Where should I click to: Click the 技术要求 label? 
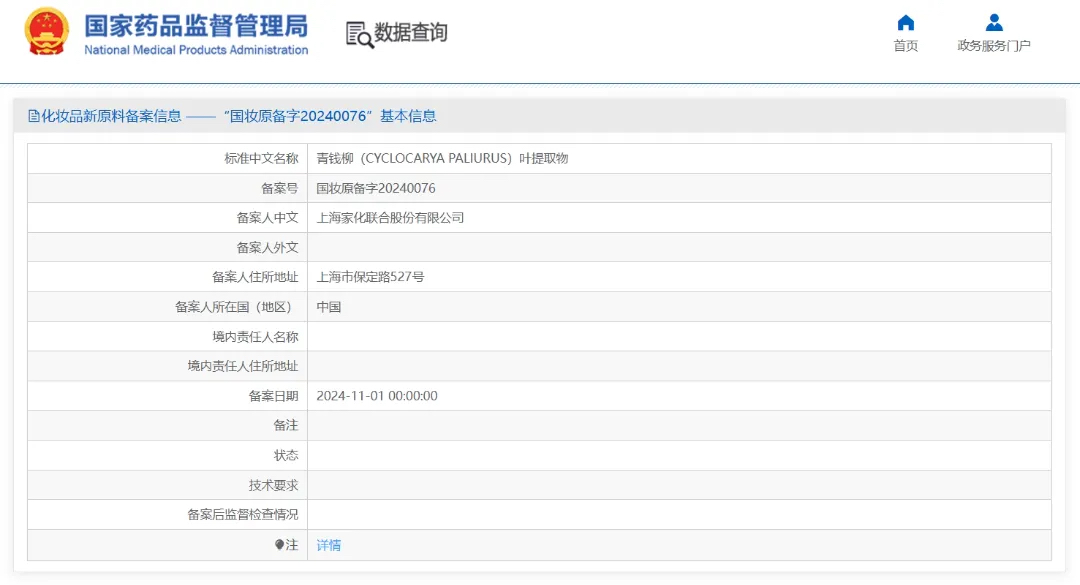click(273, 485)
